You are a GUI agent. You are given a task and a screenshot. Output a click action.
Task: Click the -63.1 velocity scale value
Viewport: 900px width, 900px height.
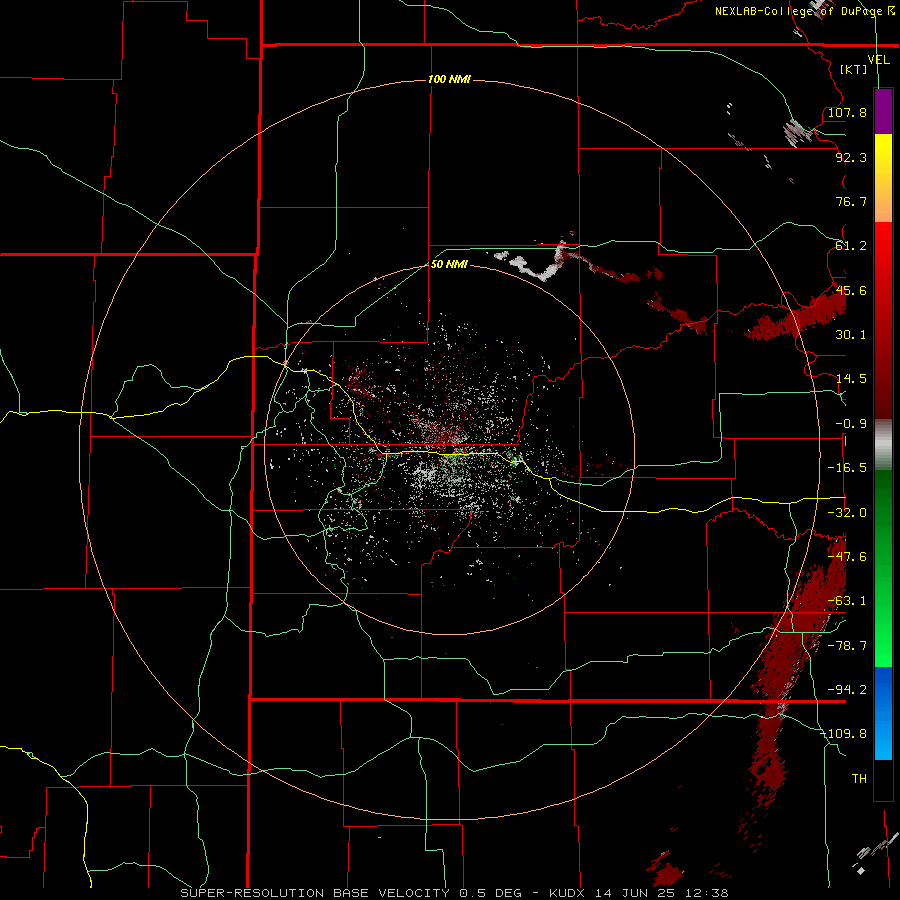(847, 601)
